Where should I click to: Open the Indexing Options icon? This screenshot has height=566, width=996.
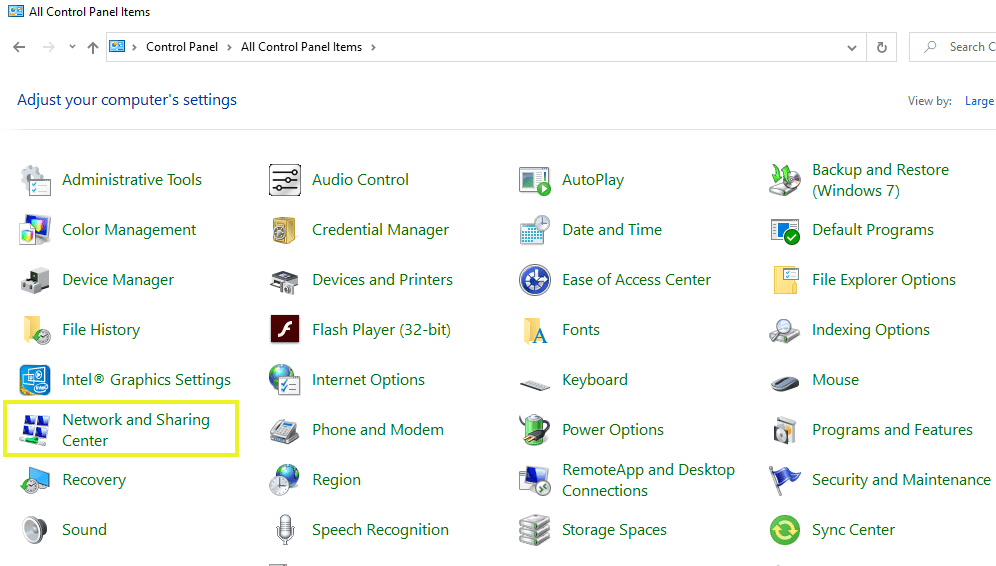click(784, 330)
